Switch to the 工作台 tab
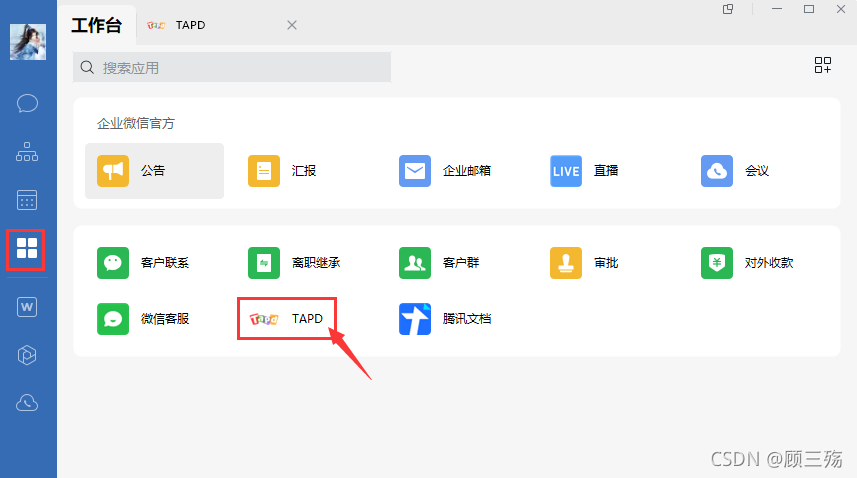Screen dimensions: 857x478 click(96, 25)
